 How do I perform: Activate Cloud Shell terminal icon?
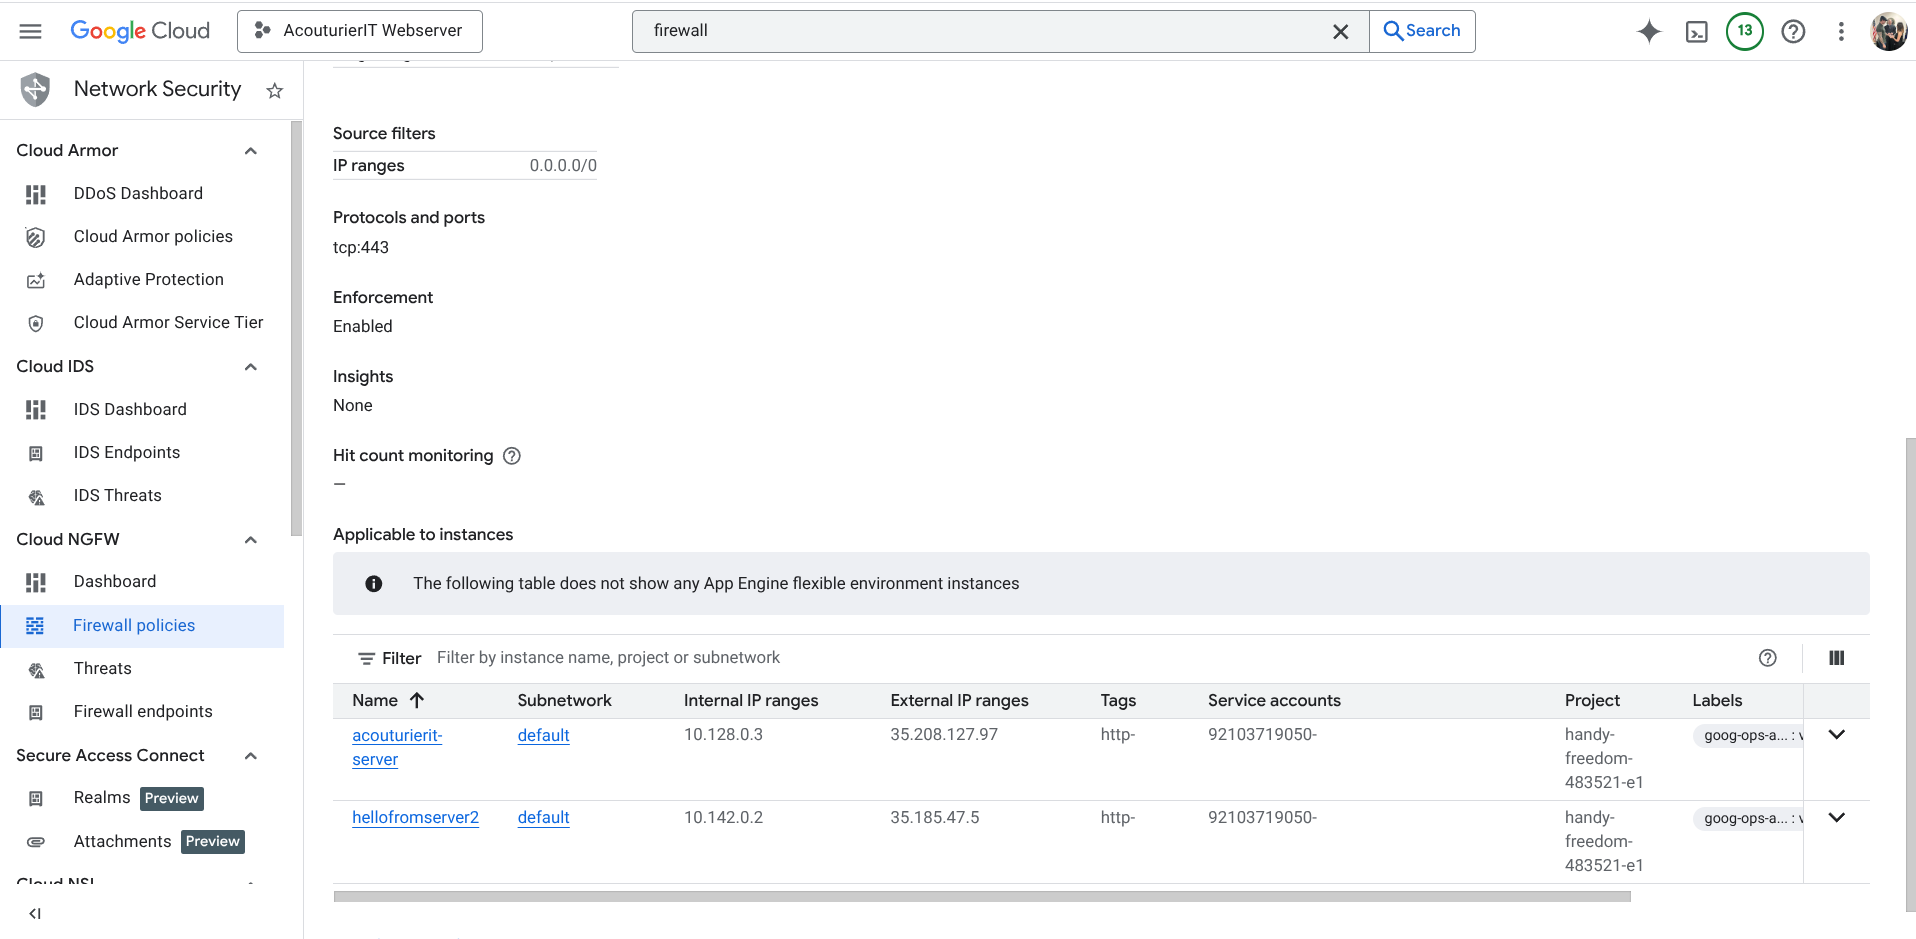1697,31
